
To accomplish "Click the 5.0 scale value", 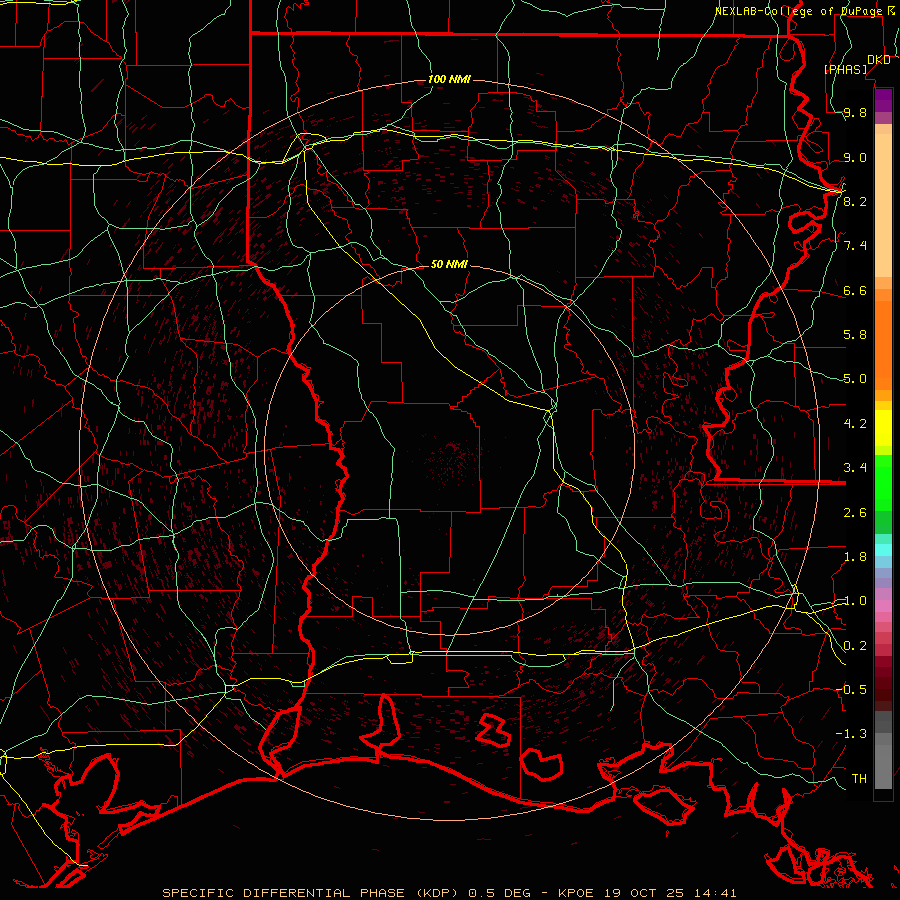I will (855, 379).
